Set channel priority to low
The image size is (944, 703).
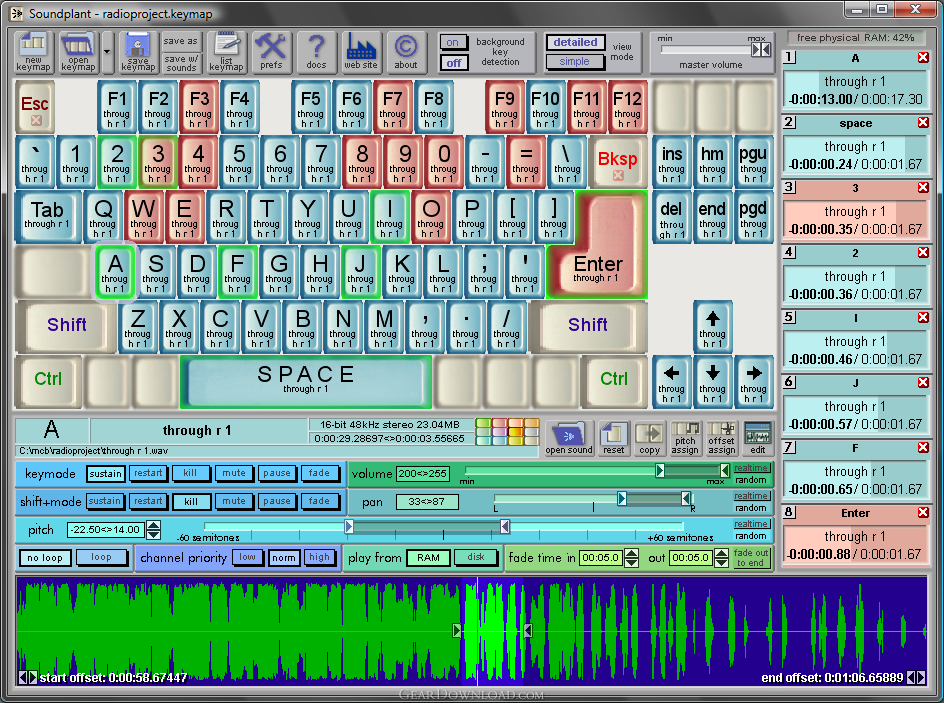click(x=247, y=557)
